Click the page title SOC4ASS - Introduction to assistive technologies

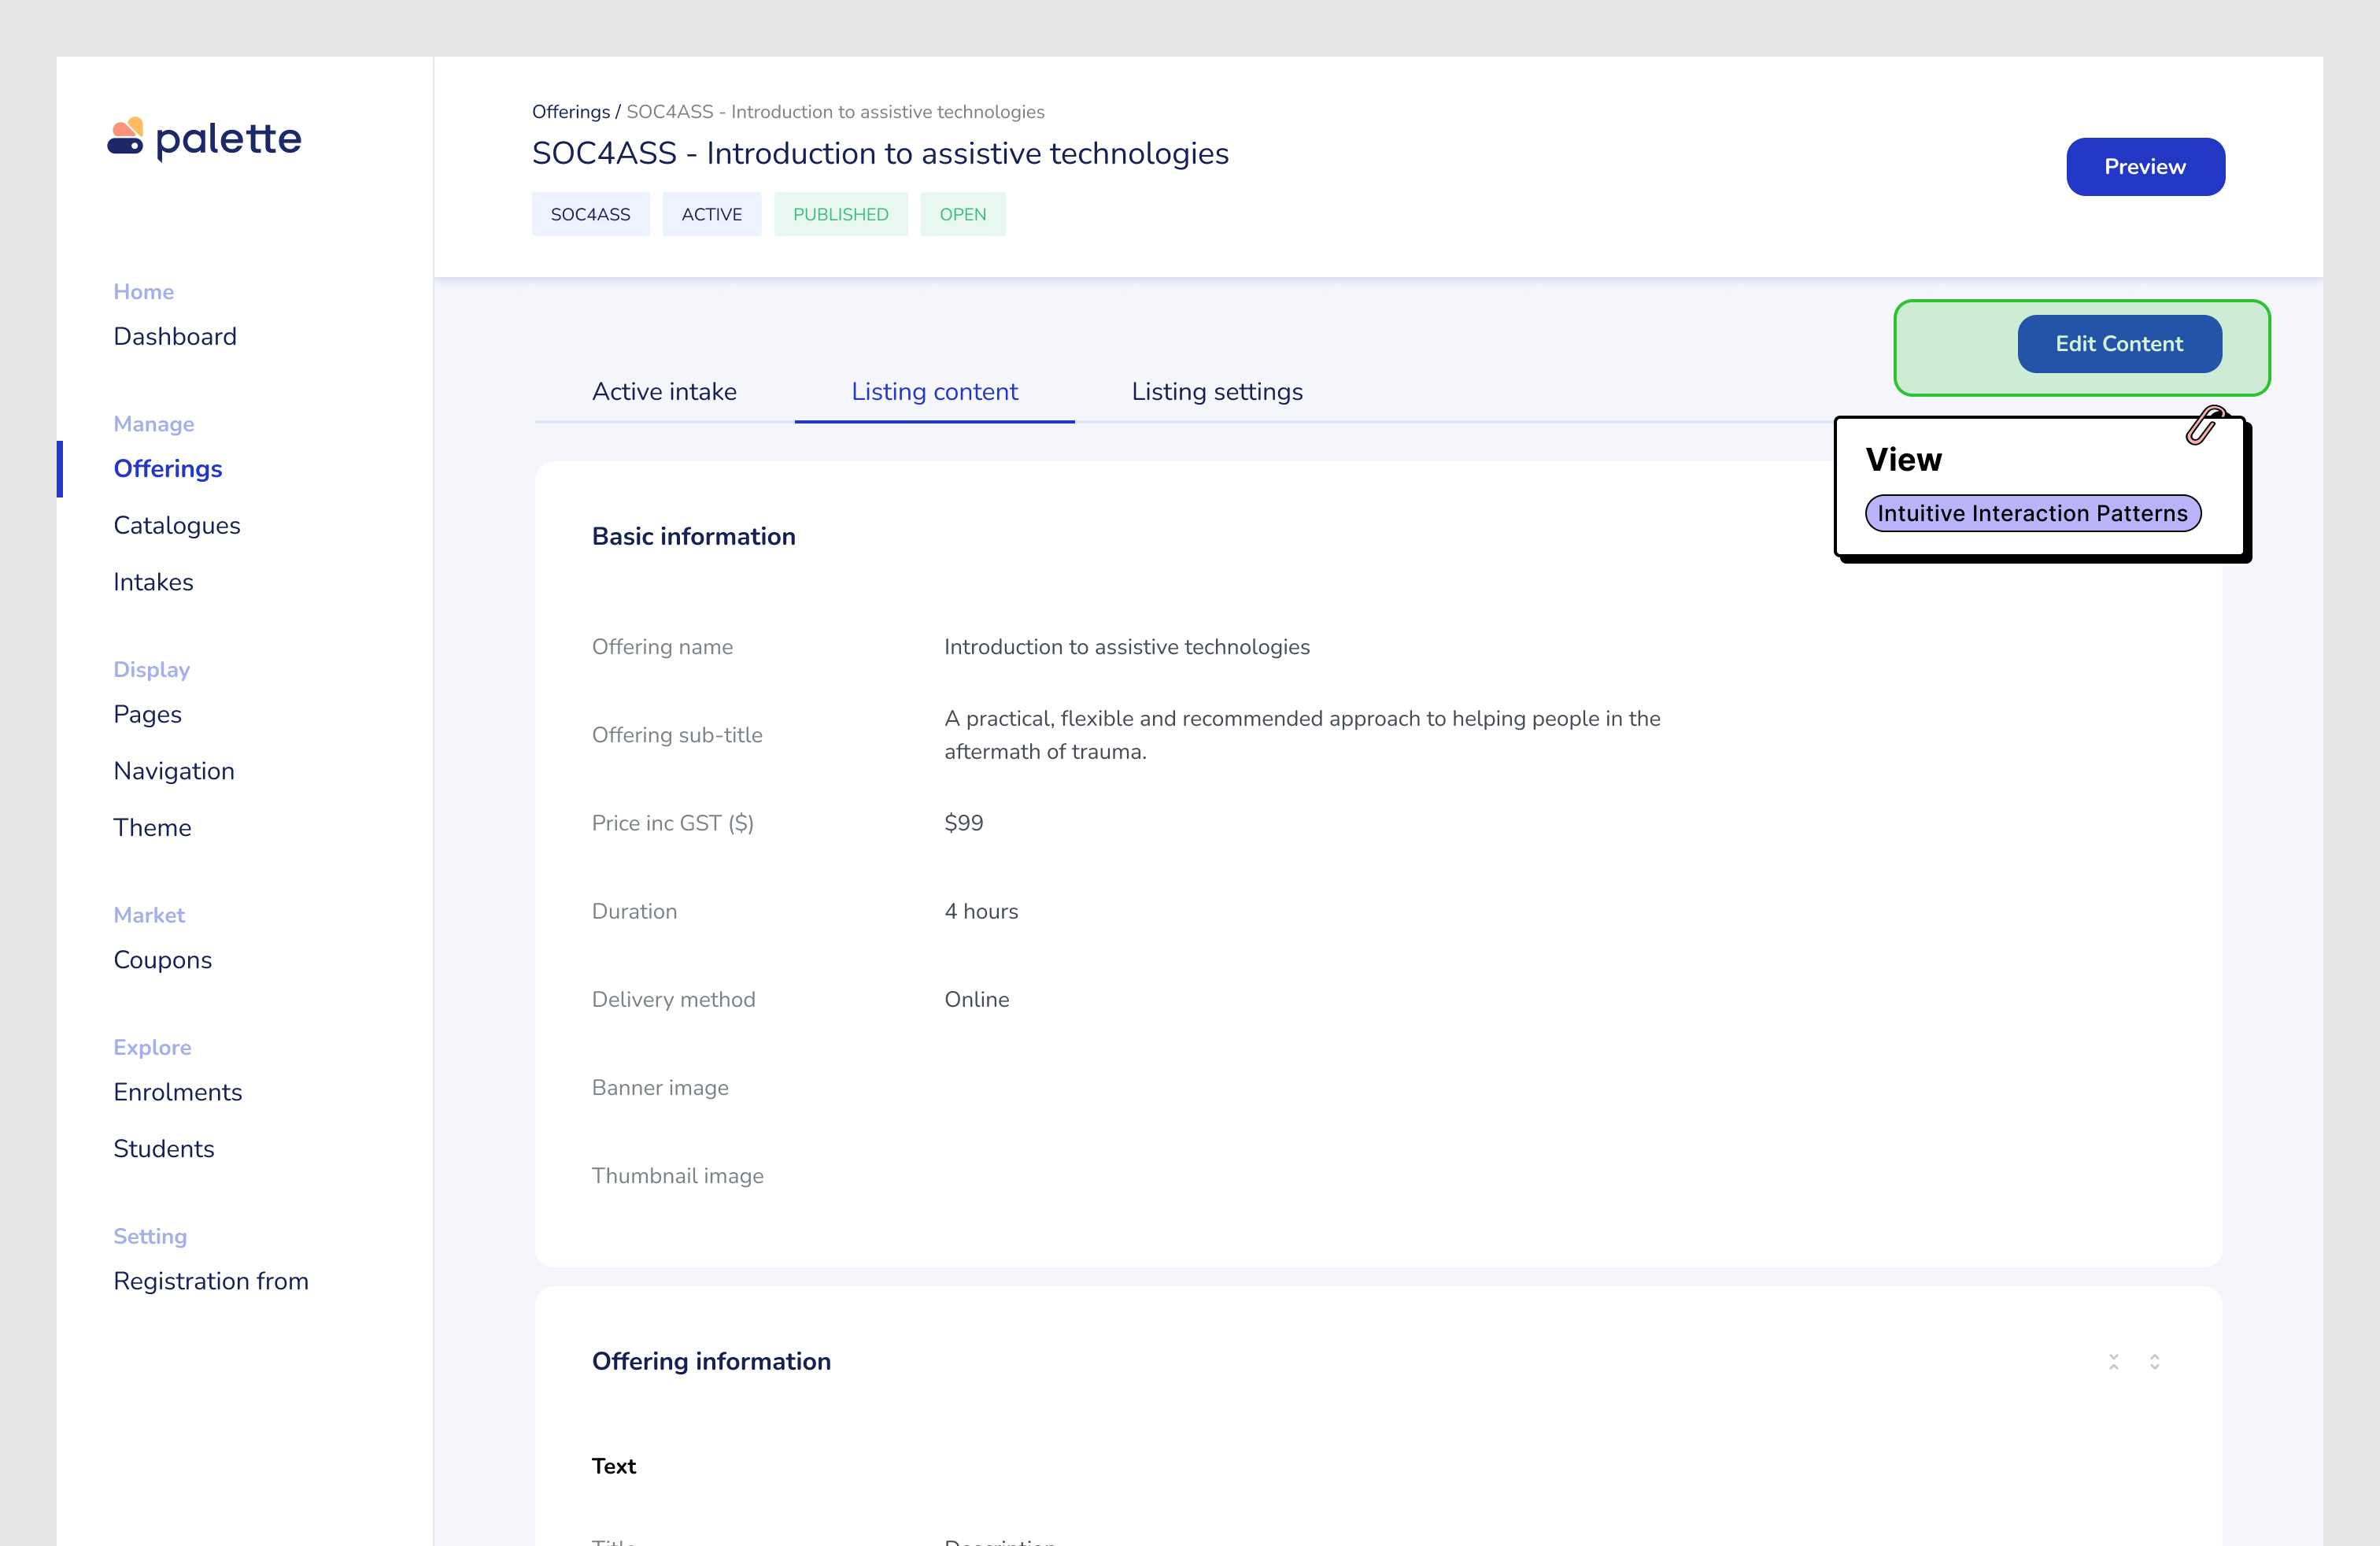tap(880, 153)
